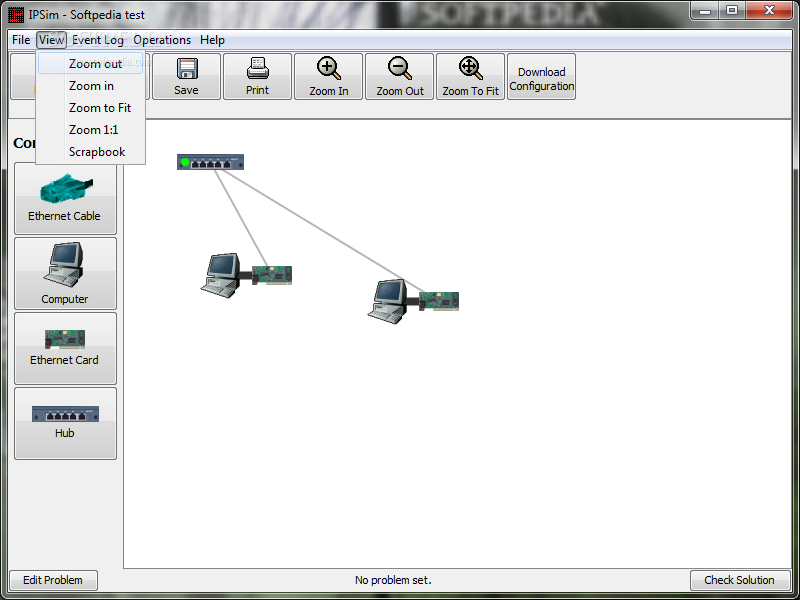Select the Ethernet Card component in the sidebar
Image resolution: width=800 pixels, height=600 pixels.
pyautogui.click(x=65, y=348)
